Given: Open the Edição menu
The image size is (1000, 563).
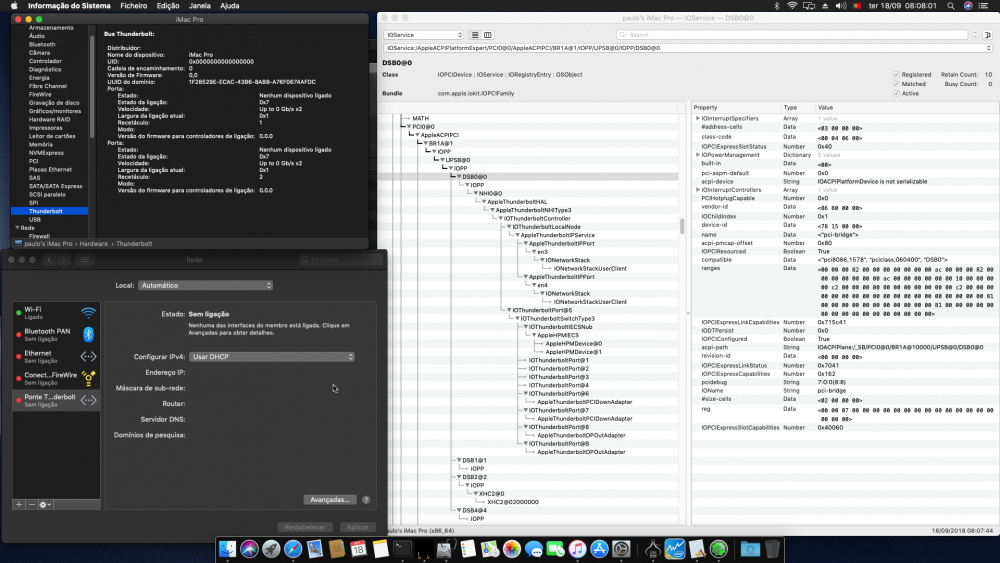Looking at the screenshot, I should tap(168, 6).
